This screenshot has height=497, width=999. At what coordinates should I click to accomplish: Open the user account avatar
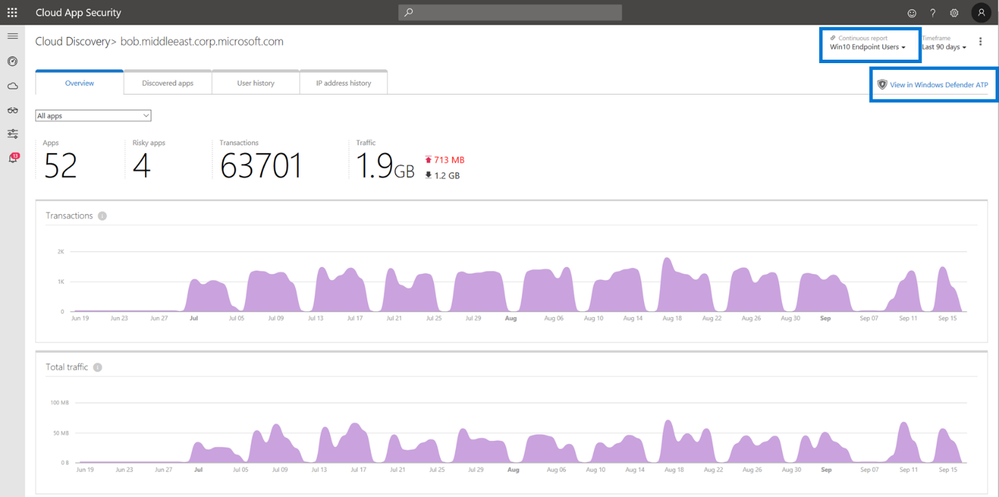pyautogui.click(x=981, y=13)
